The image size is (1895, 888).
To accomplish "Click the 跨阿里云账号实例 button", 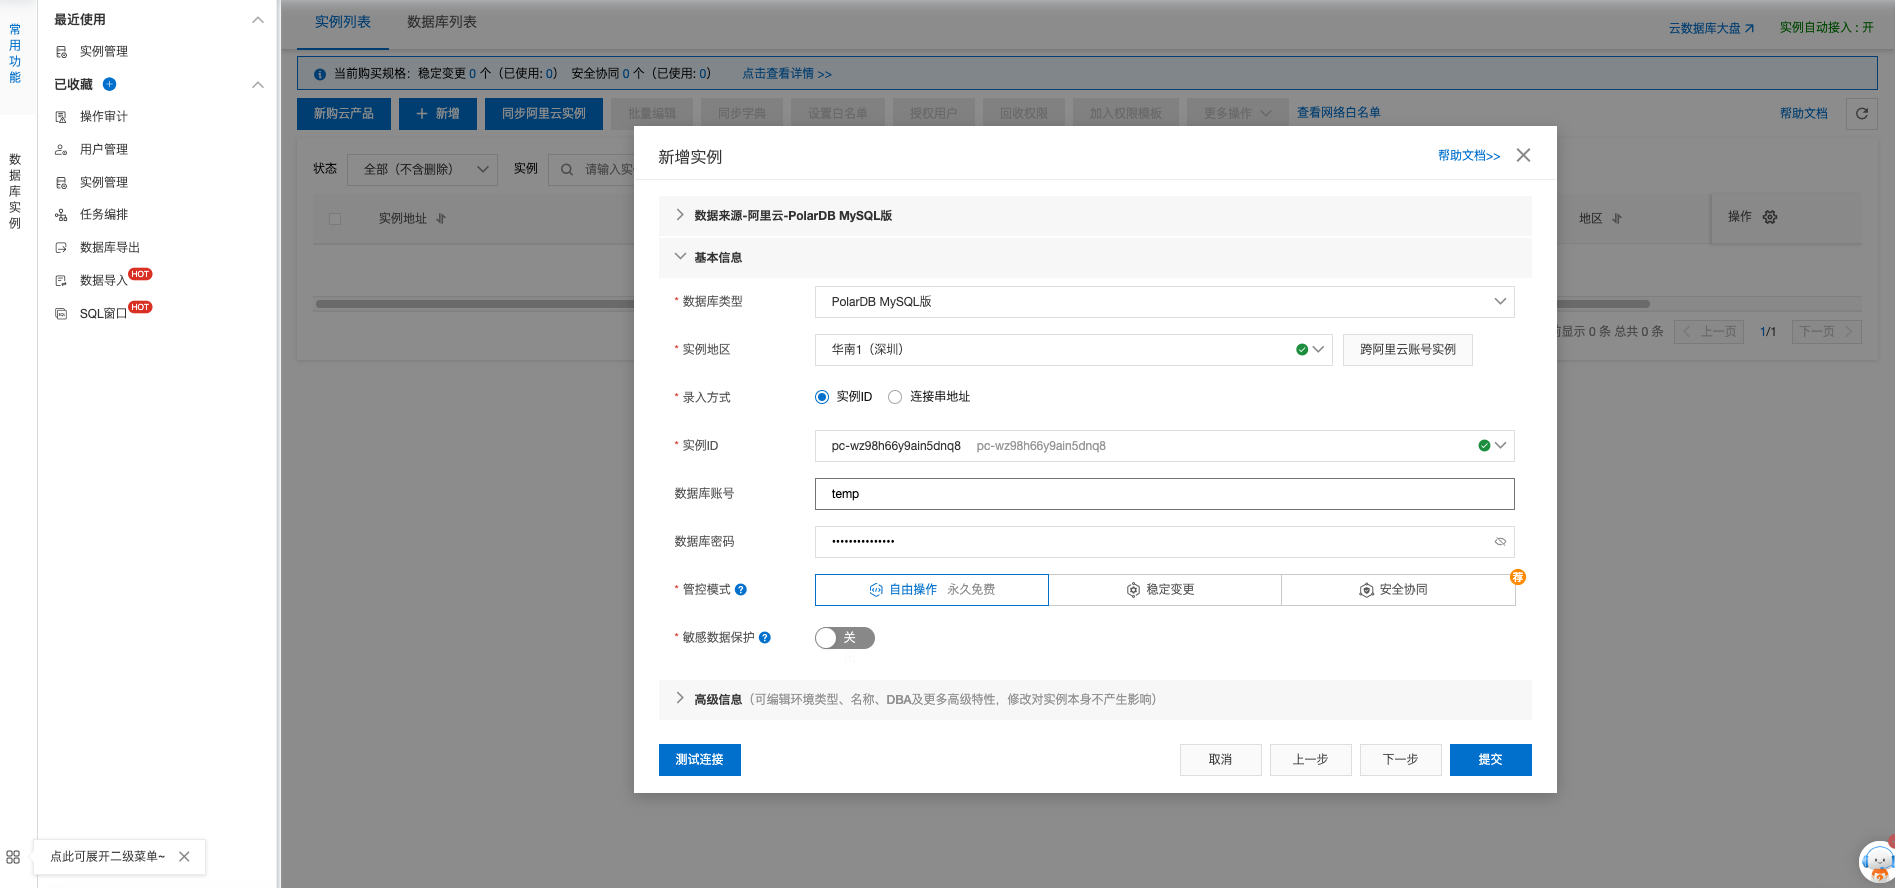I will click(x=1408, y=350).
